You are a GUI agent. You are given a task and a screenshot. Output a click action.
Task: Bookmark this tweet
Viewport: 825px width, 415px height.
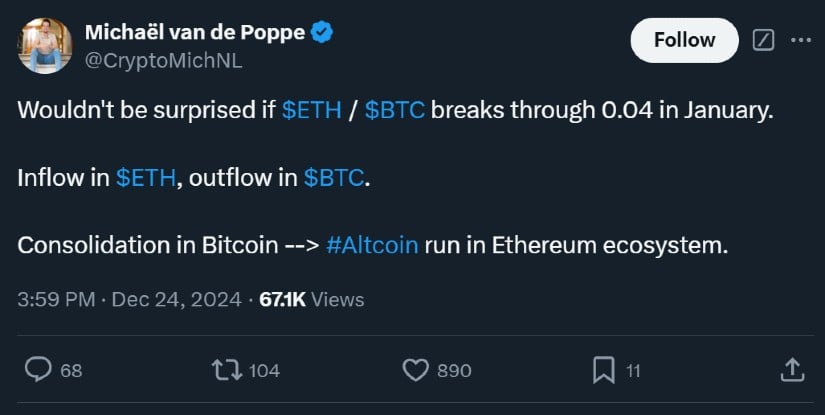tap(604, 370)
